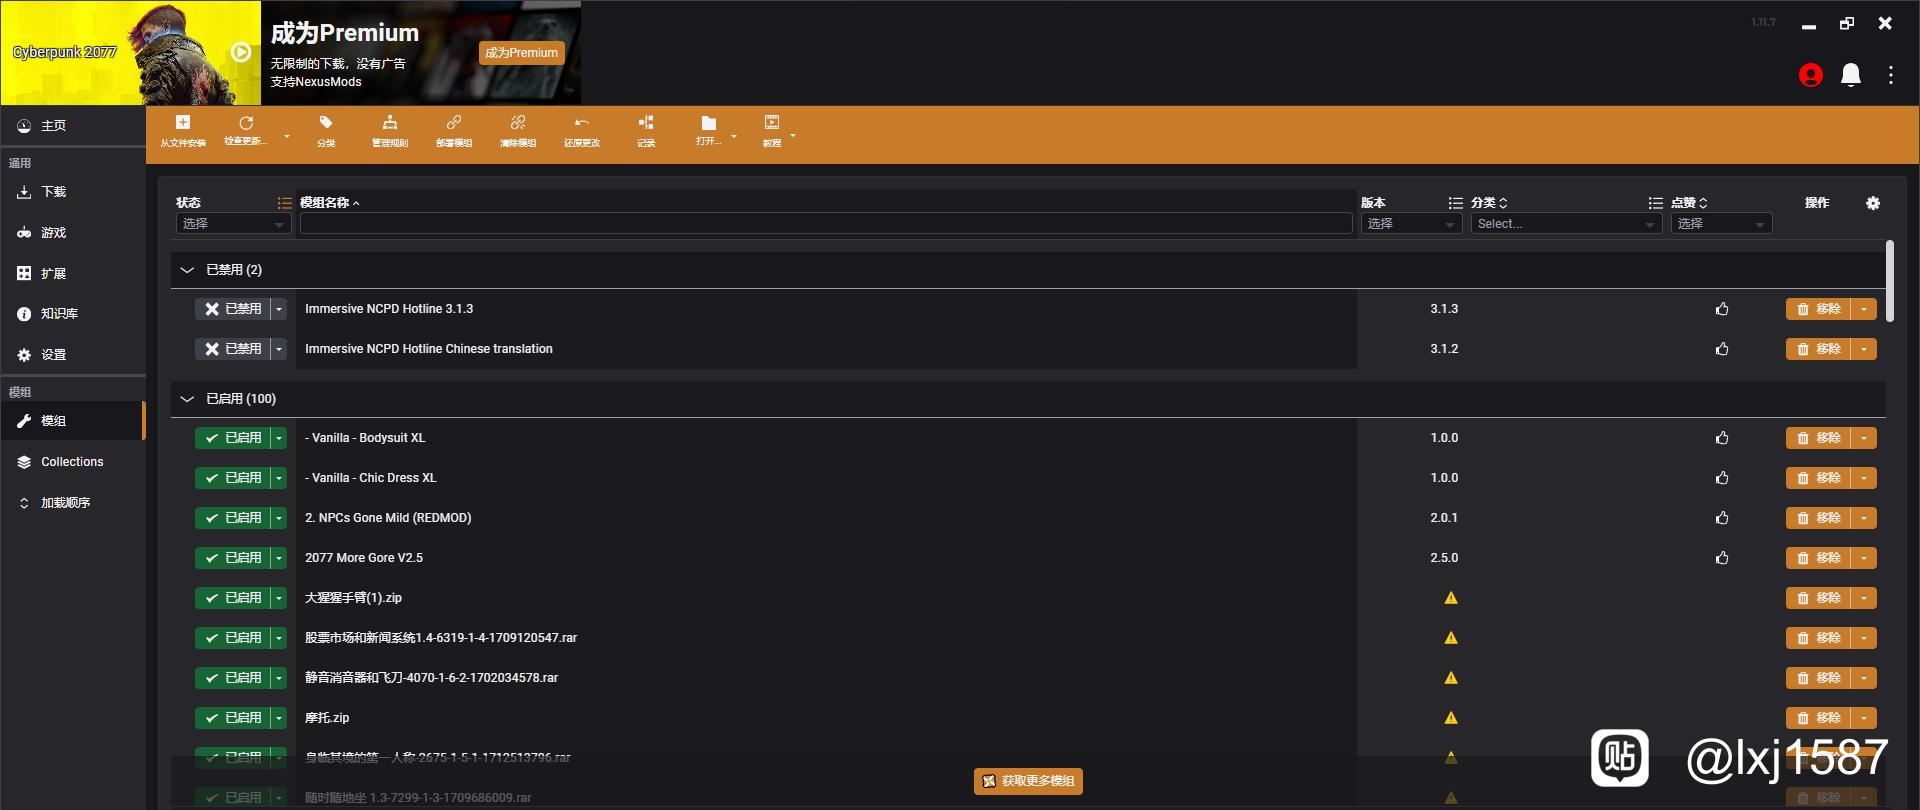Disable the 摩托.zip mod
The width and height of the screenshot is (1920, 810).
[x=233, y=718]
